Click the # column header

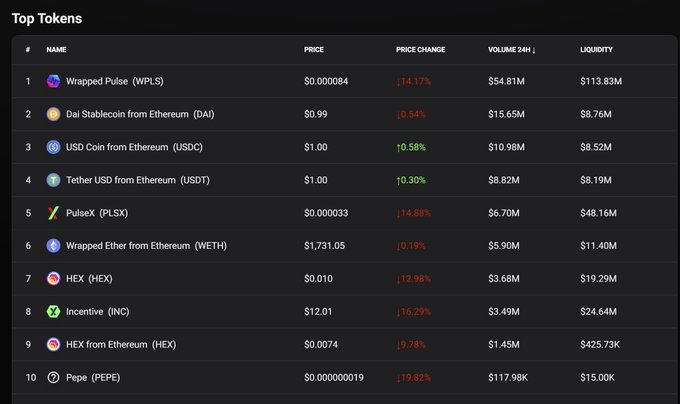click(x=28, y=50)
